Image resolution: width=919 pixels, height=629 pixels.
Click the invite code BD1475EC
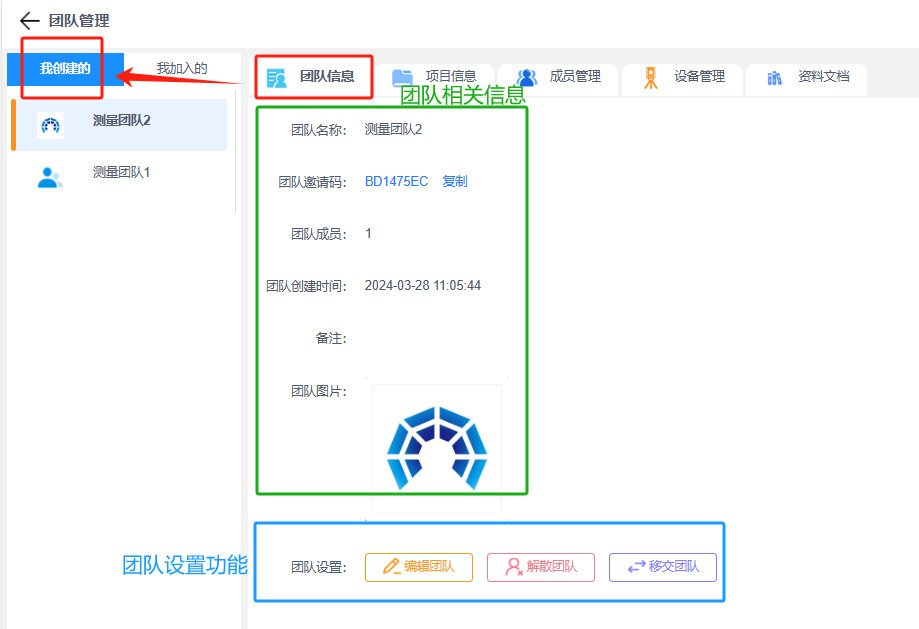pyautogui.click(x=396, y=182)
